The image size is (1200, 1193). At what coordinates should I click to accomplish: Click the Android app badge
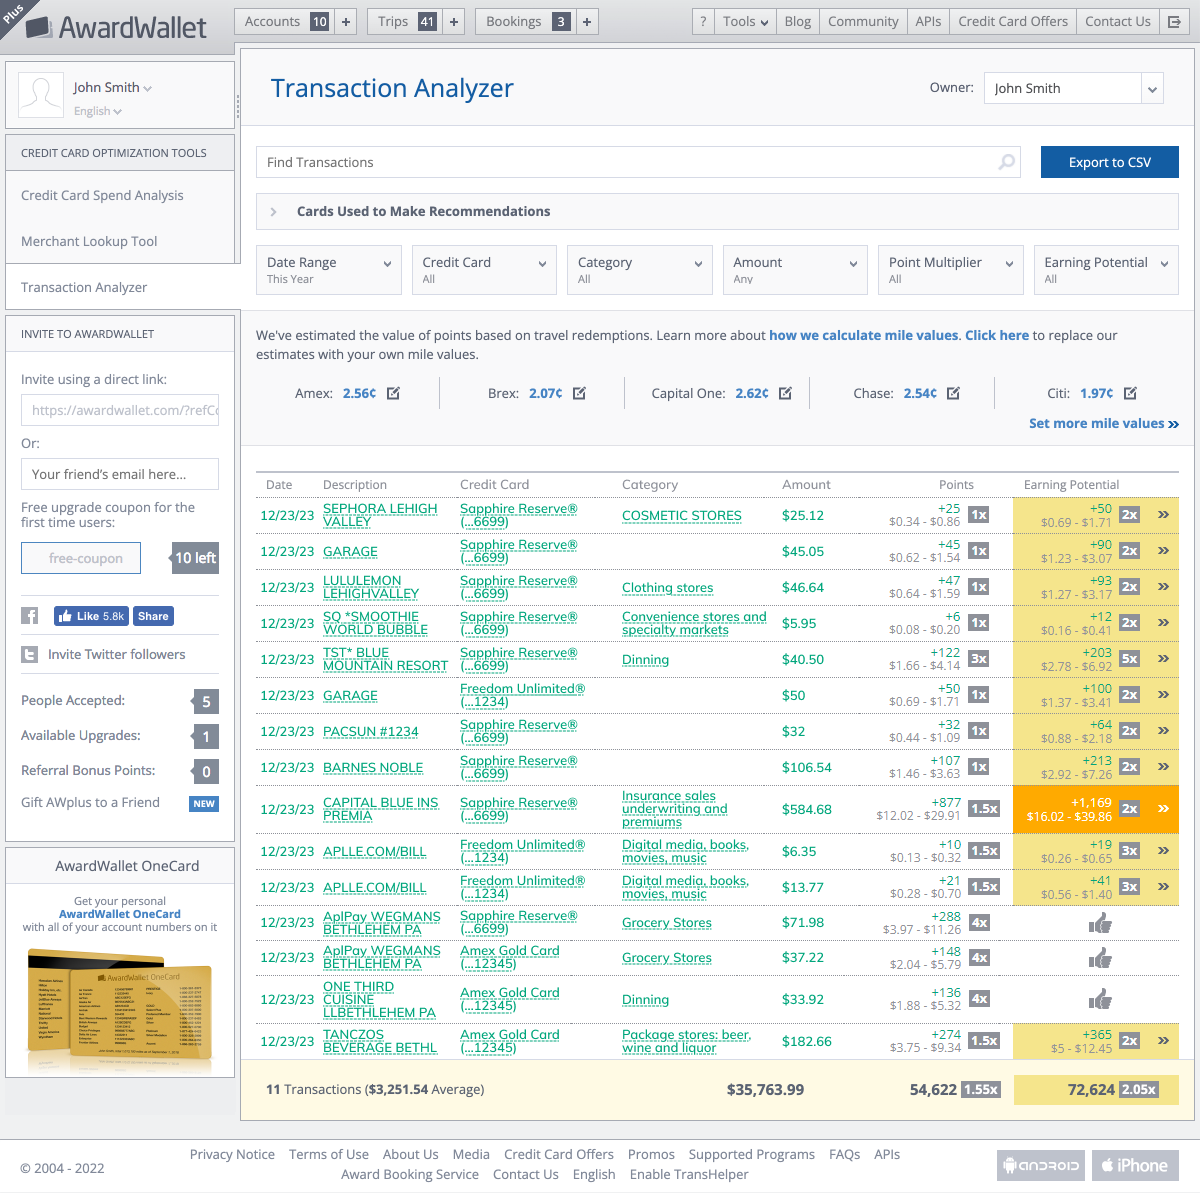tap(1042, 1165)
